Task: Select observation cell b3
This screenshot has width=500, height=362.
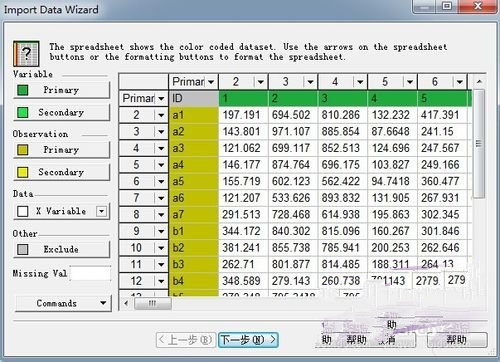Action: click(194, 264)
